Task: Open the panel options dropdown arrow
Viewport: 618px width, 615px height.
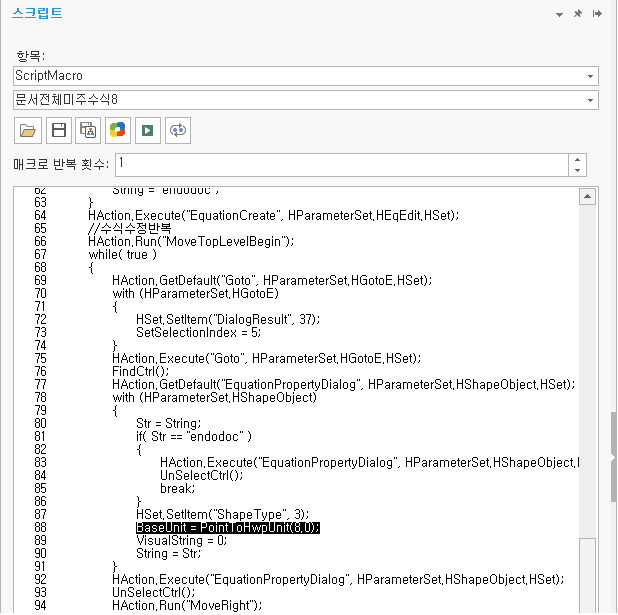Action: [559, 15]
